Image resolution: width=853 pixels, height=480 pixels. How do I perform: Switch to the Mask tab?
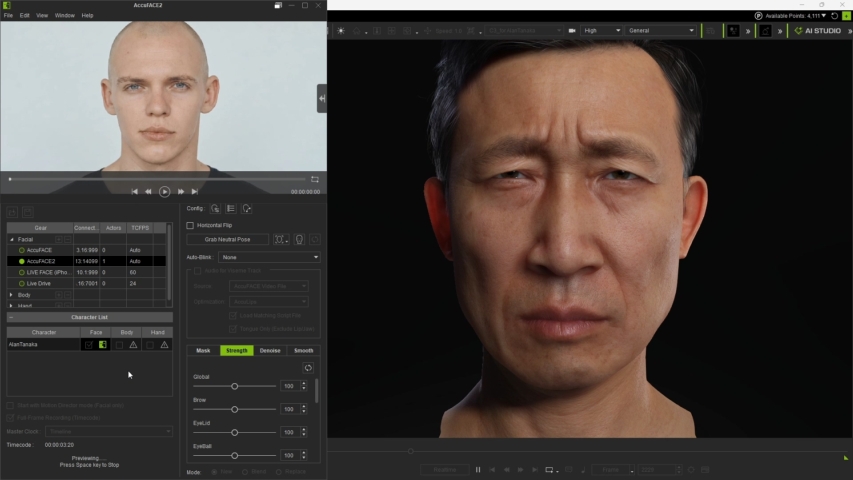tap(203, 351)
